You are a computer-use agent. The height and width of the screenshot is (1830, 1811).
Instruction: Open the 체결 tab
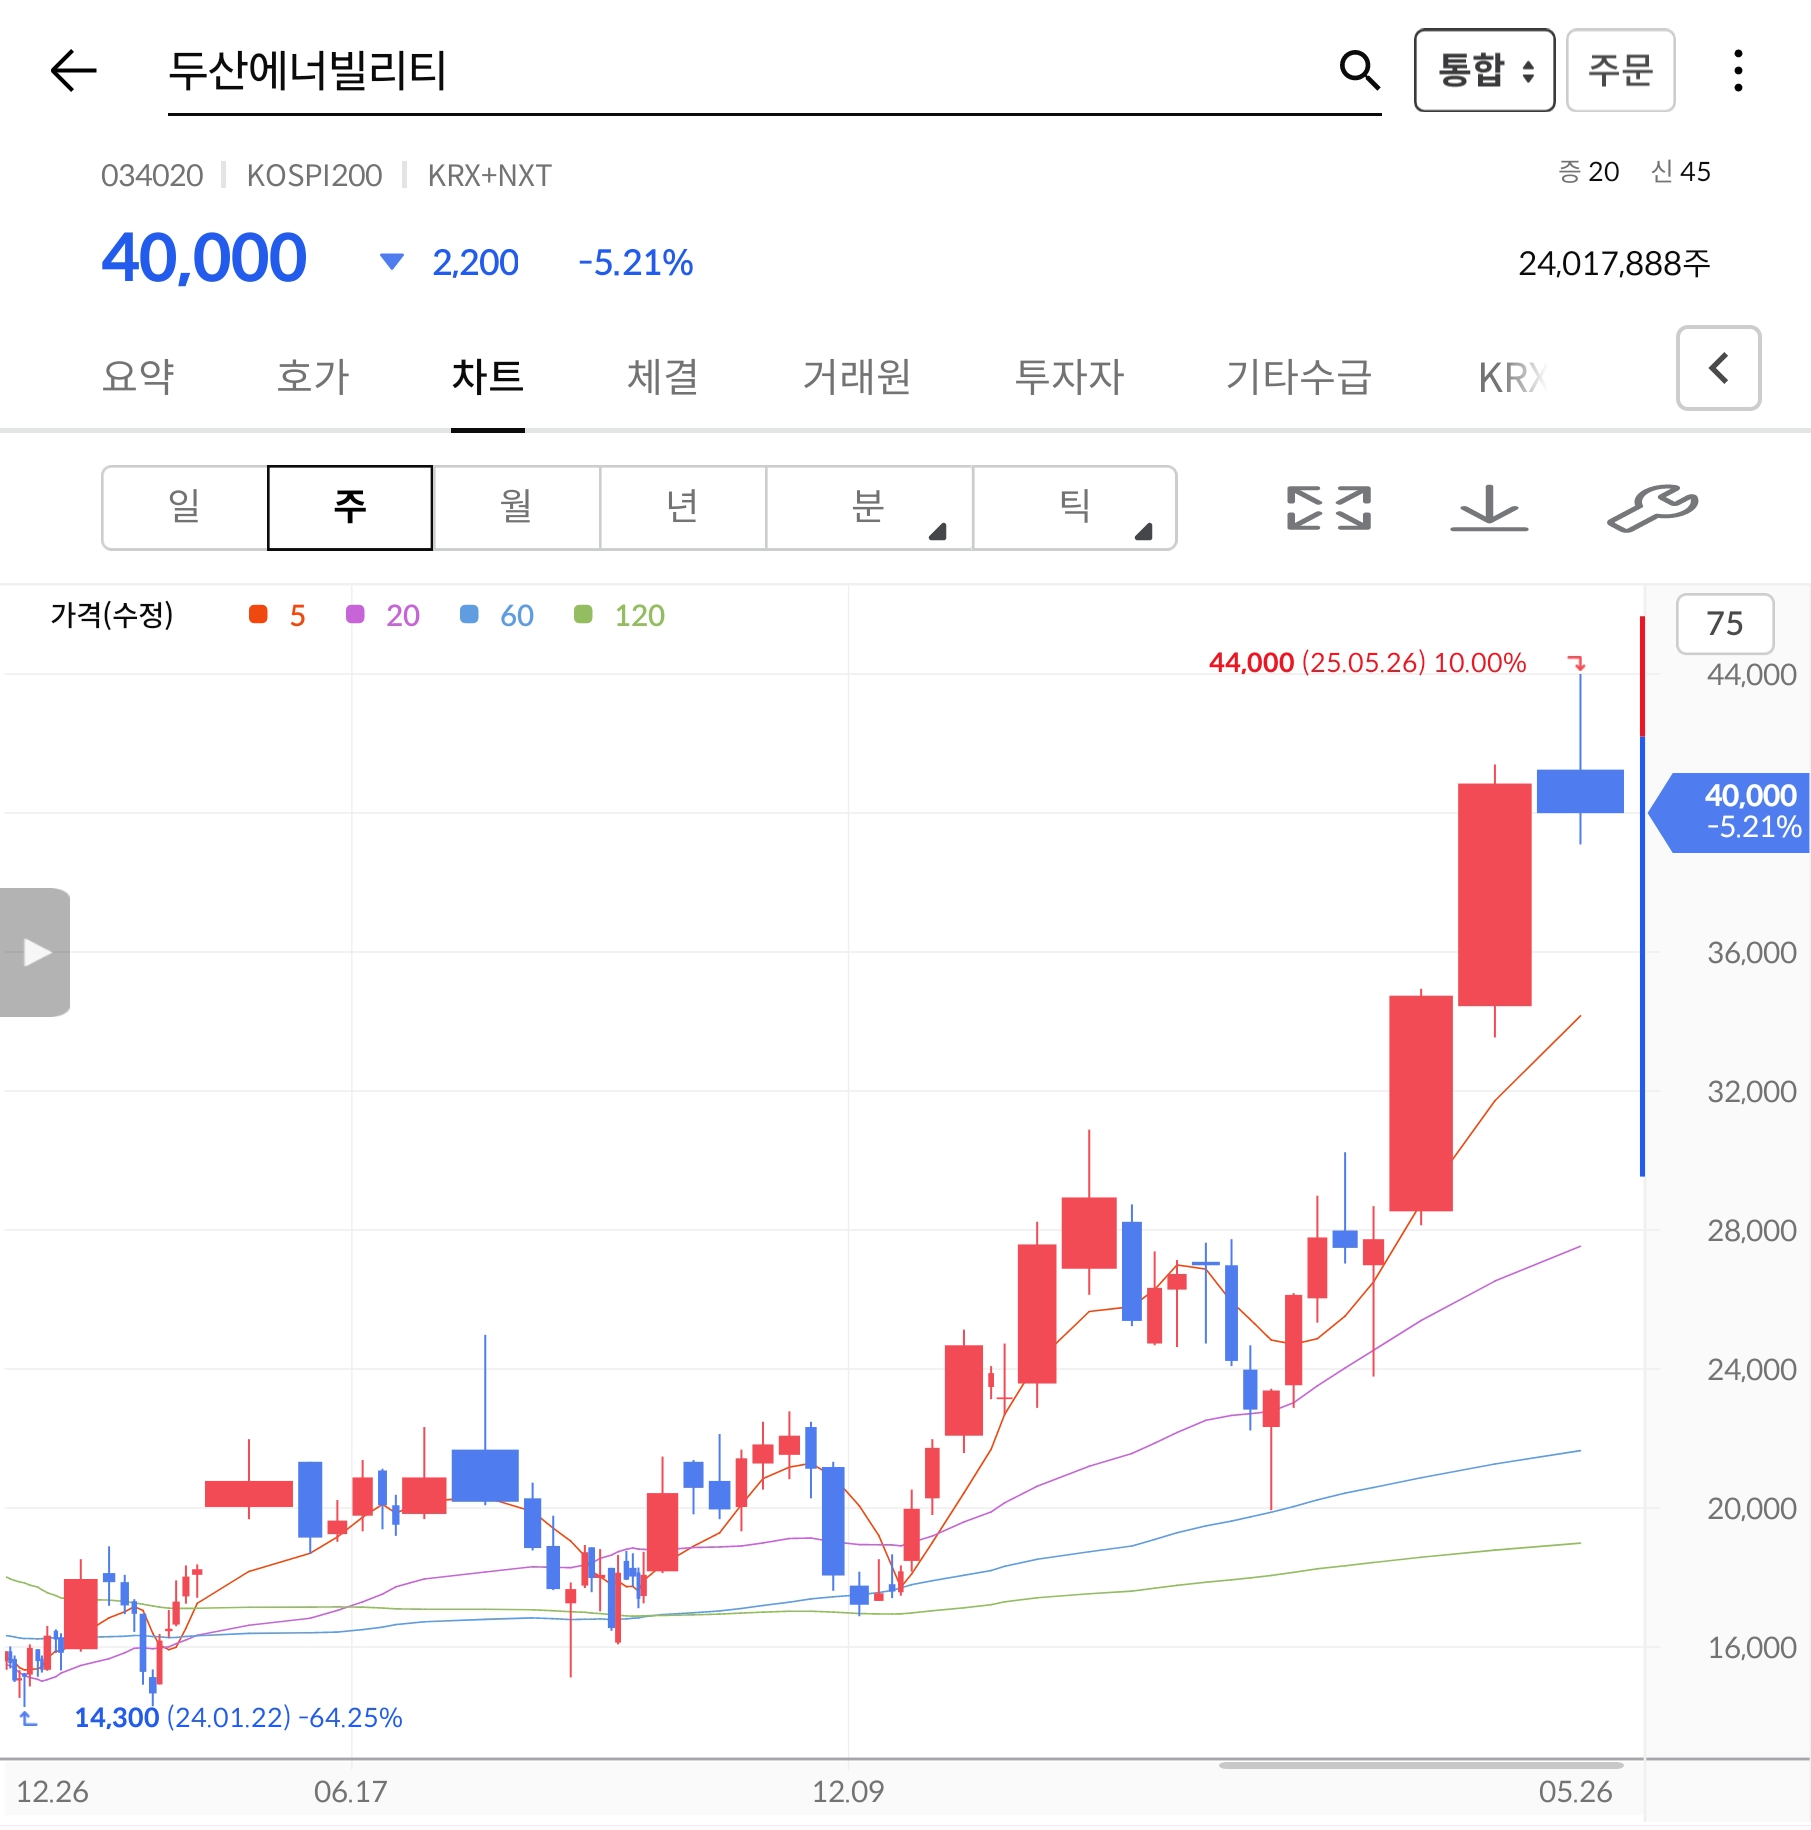[662, 377]
